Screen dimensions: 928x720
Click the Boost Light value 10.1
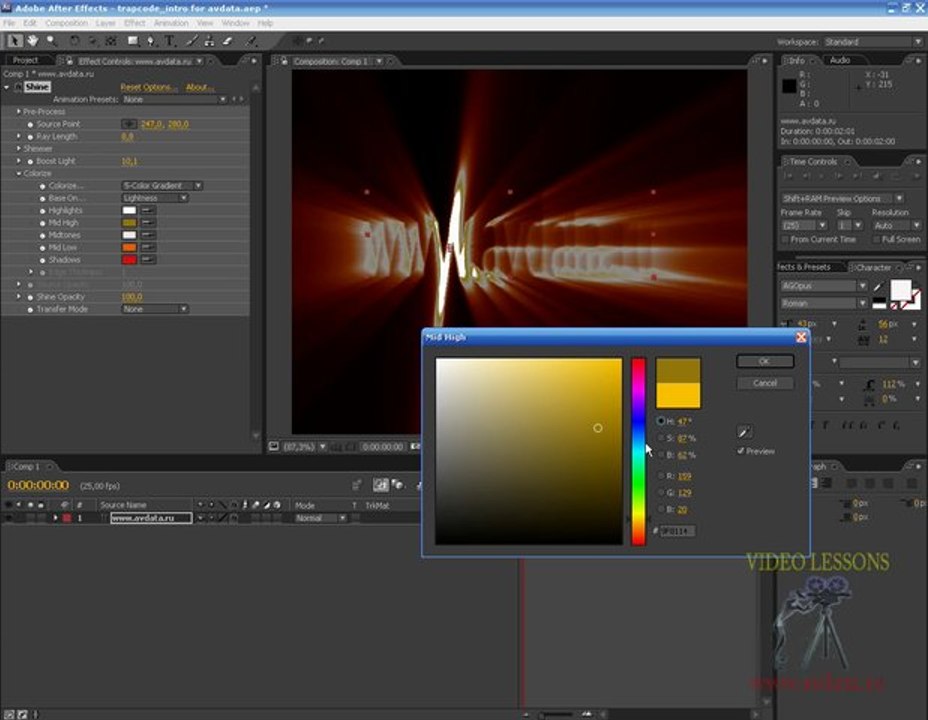point(129,161)
